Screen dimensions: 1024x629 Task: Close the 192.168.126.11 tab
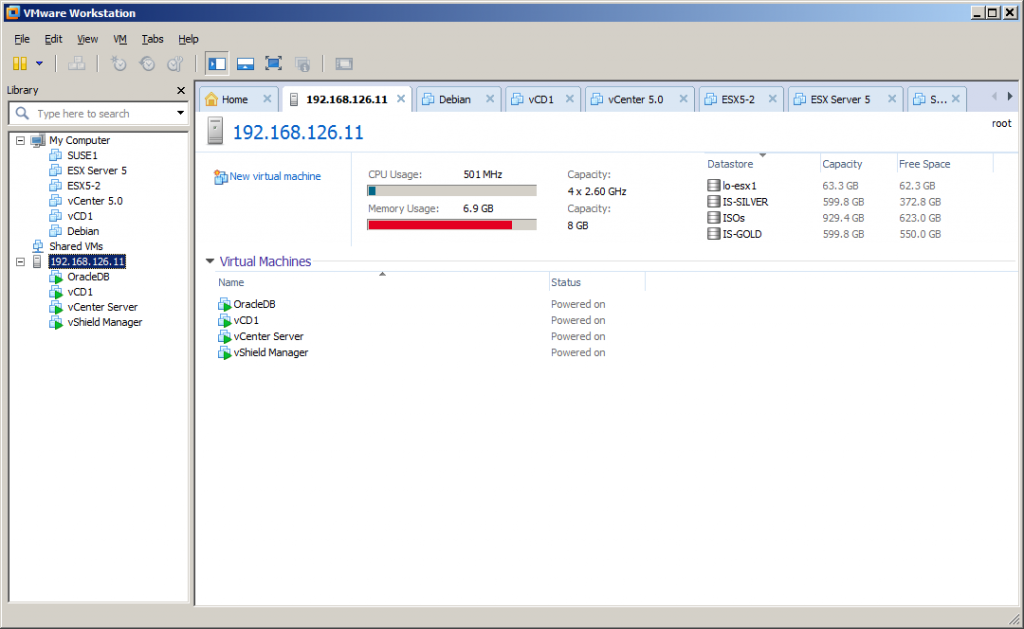click(401, 99)
